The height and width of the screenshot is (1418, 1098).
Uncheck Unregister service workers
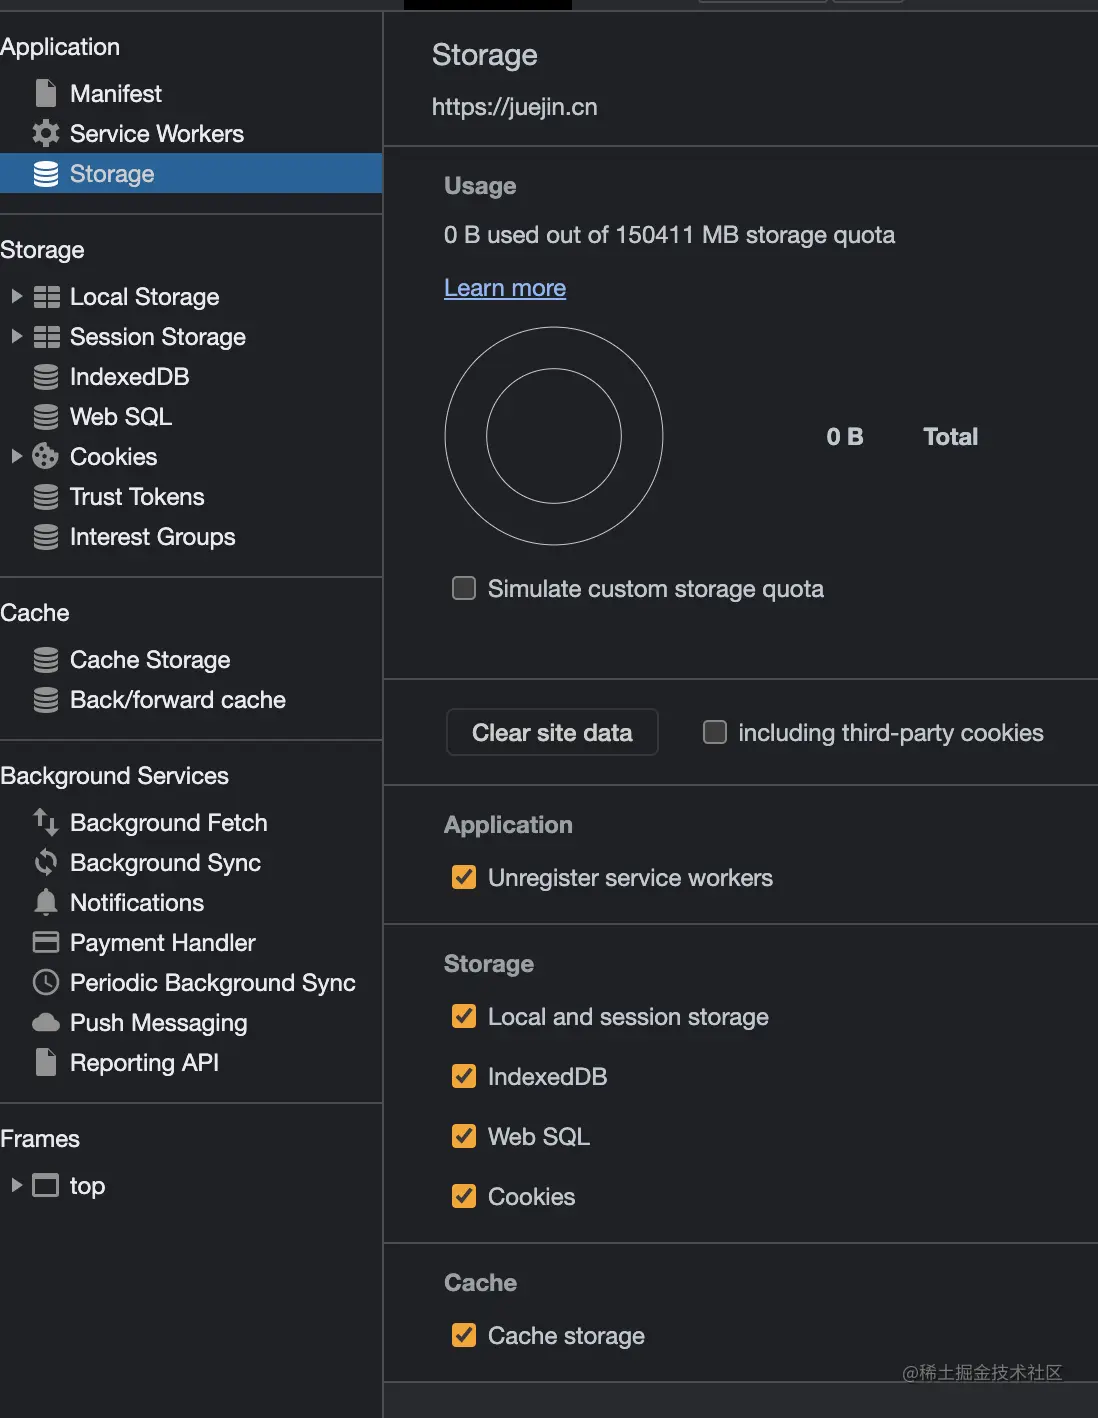point(464,878)
